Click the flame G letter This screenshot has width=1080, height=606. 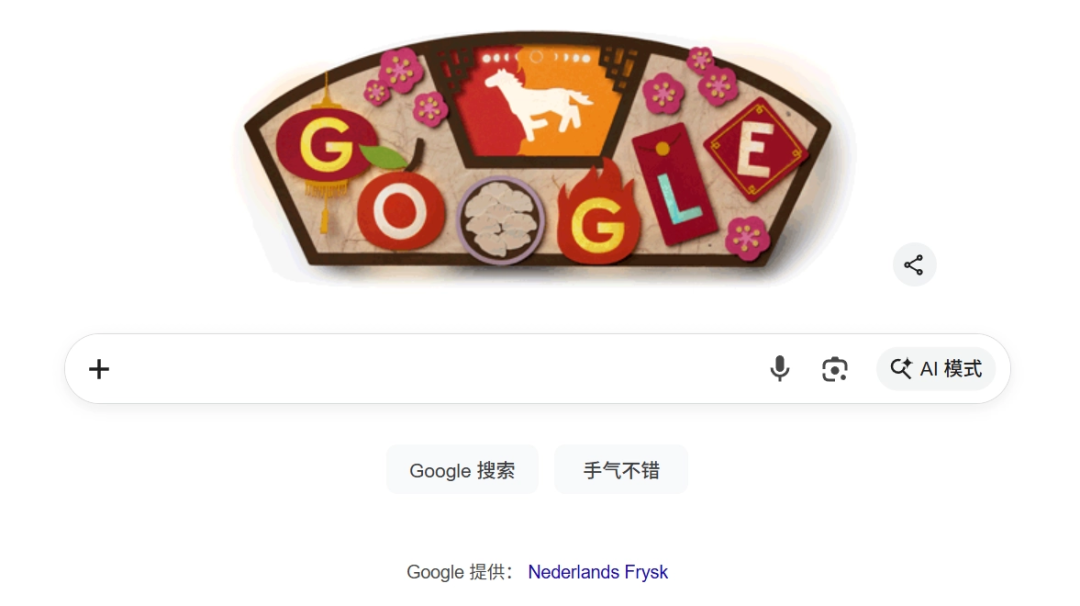(598, 215)
